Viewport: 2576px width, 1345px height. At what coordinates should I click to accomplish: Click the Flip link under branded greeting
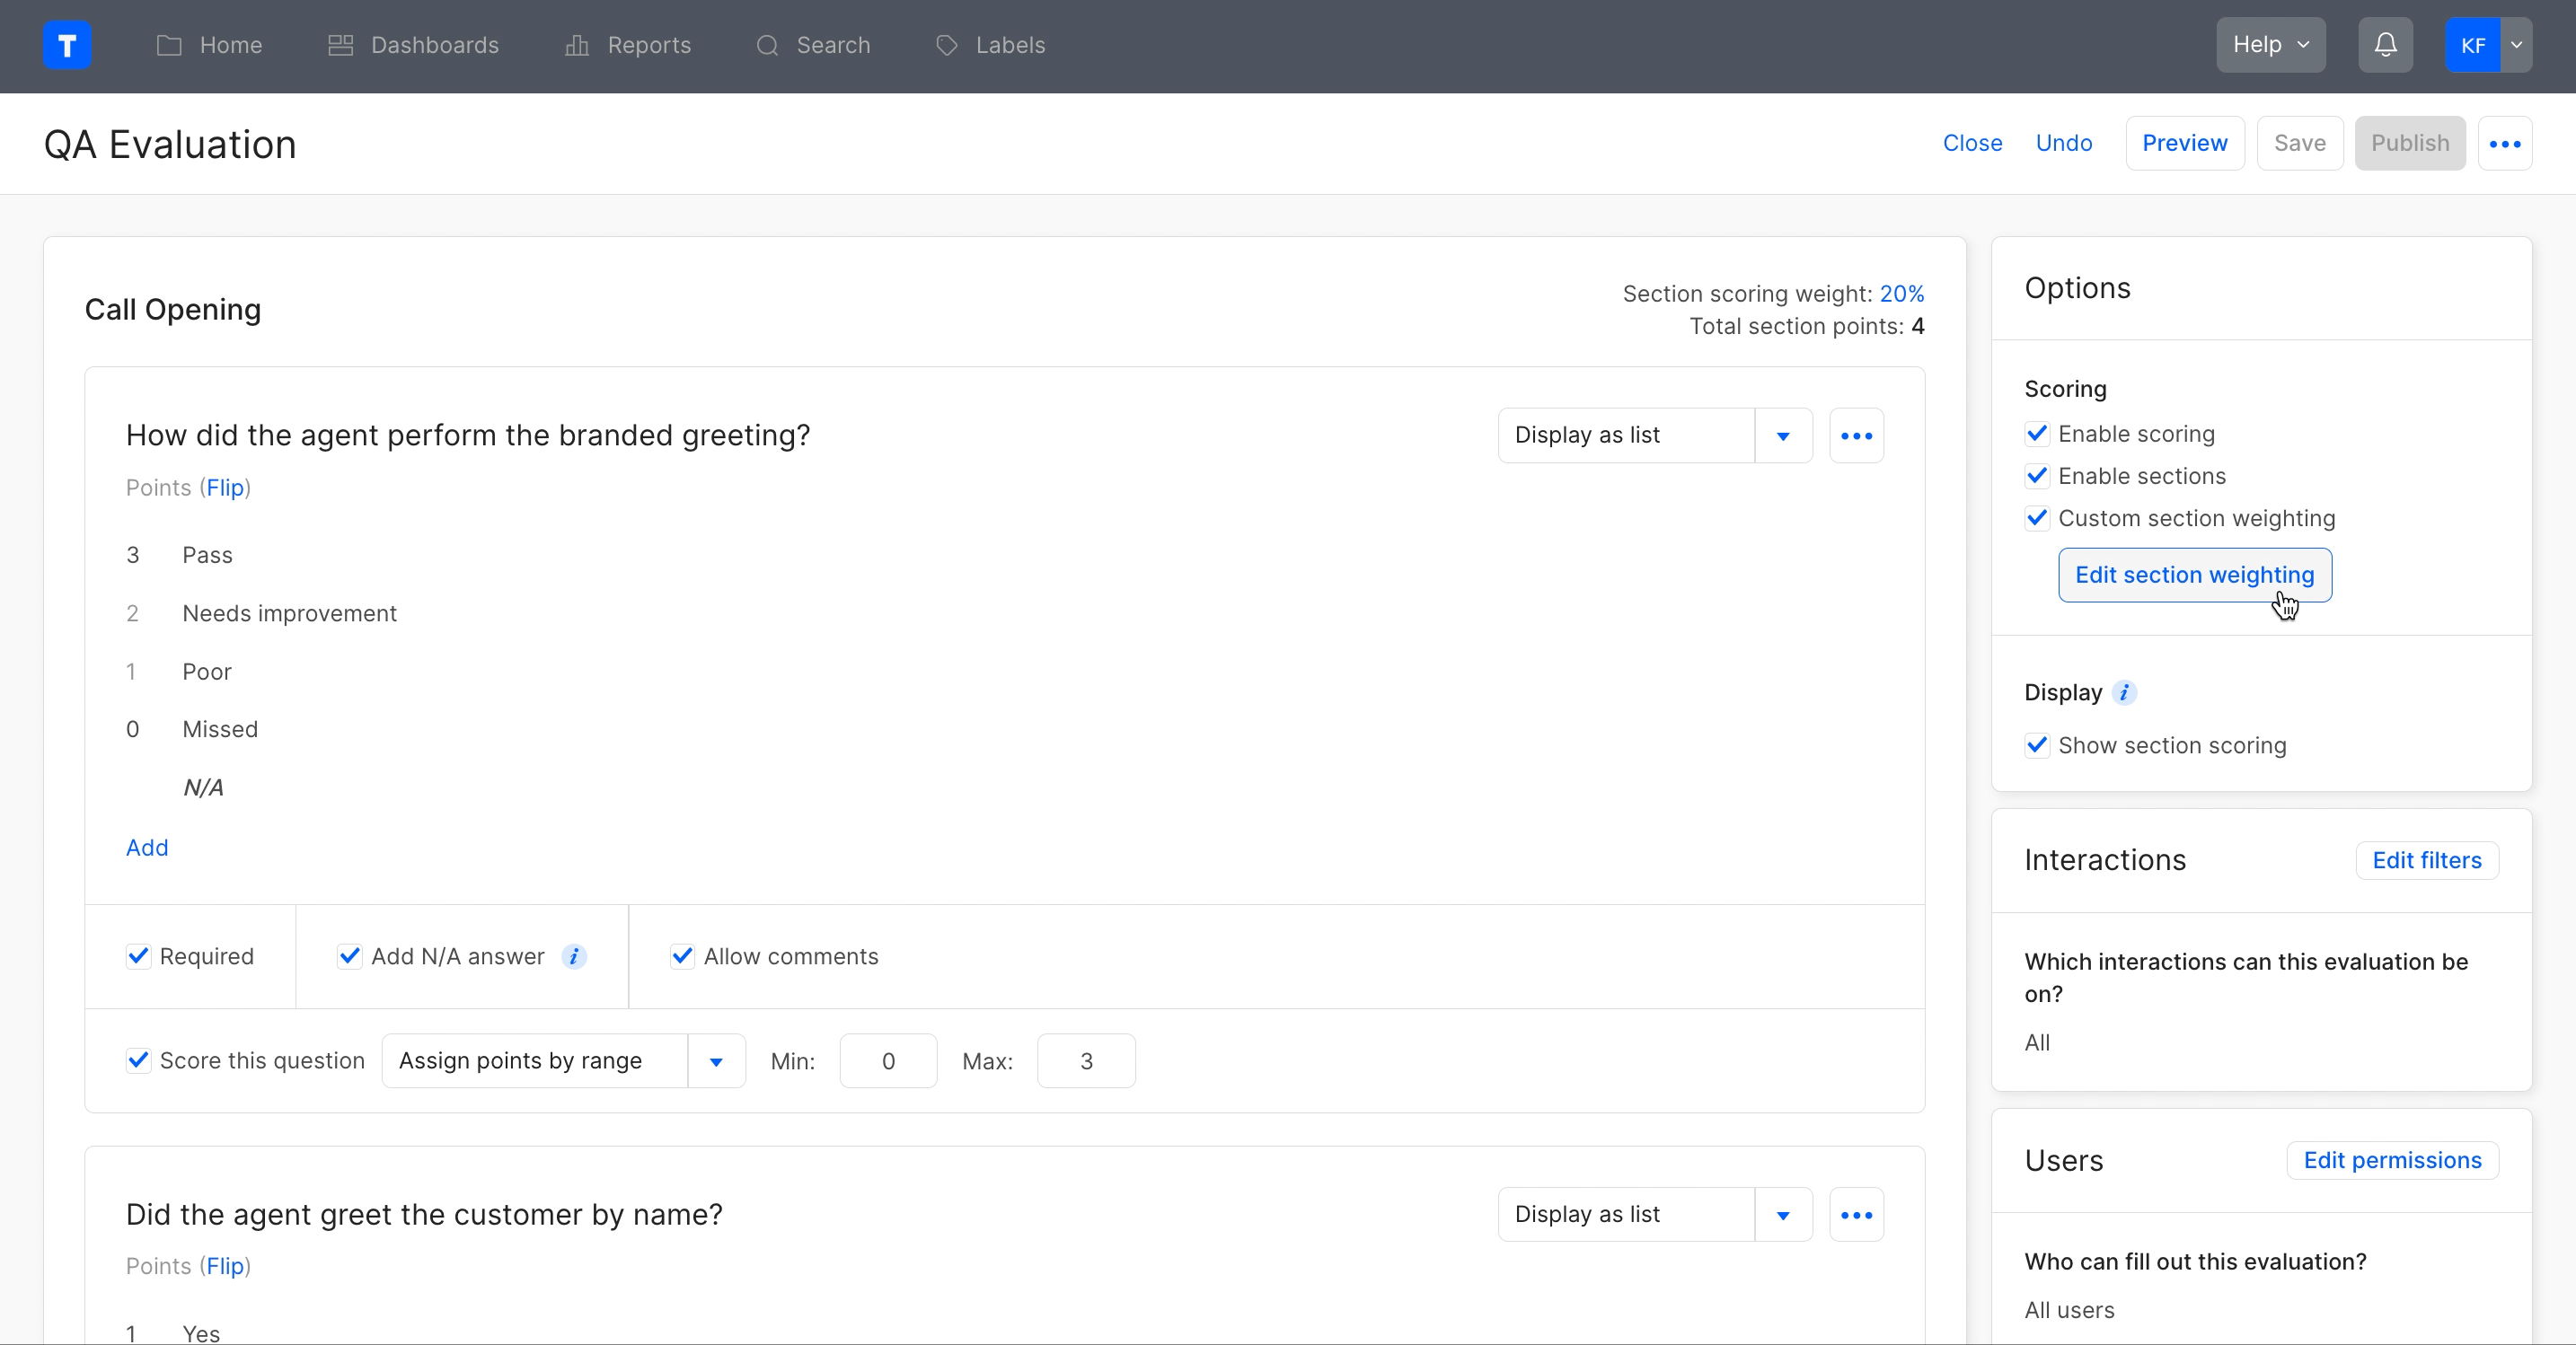[x=225, y=488]
